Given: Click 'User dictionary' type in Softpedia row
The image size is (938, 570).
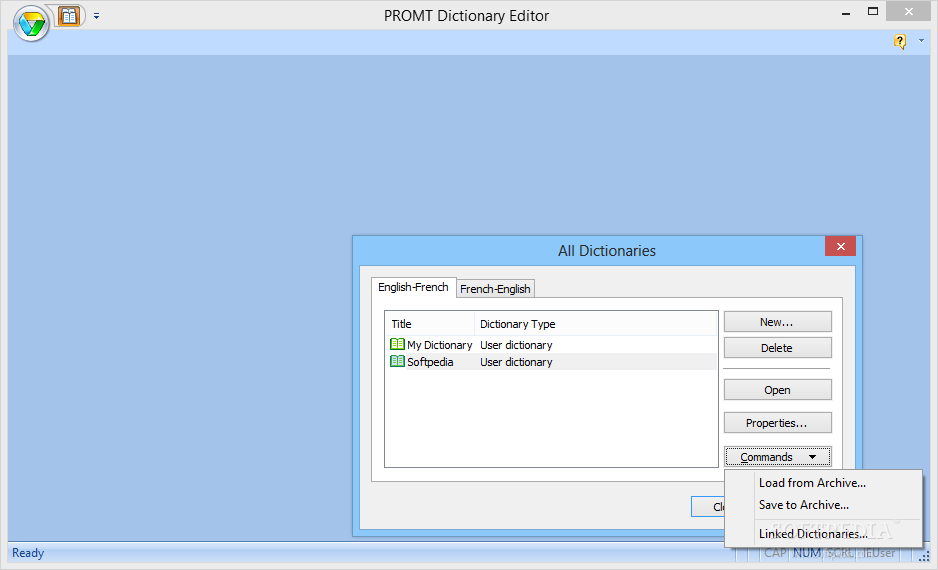Looking at the screenshot, I should [x=516, y=362].
